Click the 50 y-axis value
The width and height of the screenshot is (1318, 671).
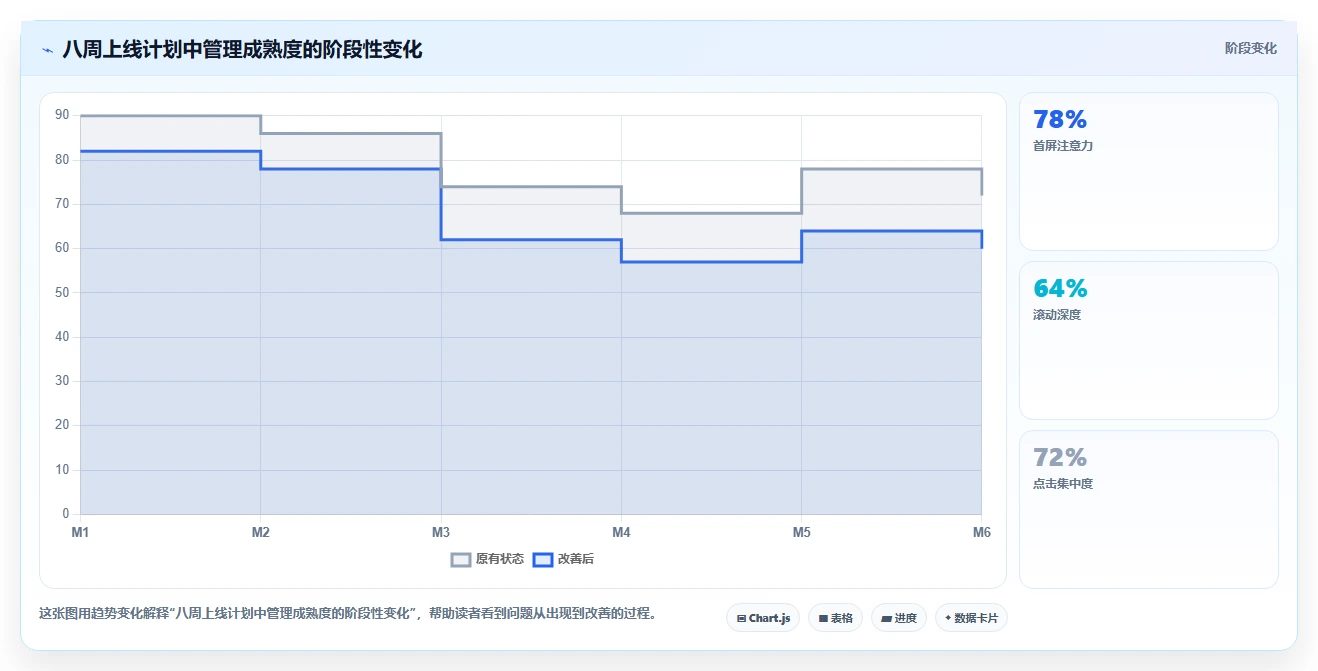pyautogui.click(x=62, y=292)
